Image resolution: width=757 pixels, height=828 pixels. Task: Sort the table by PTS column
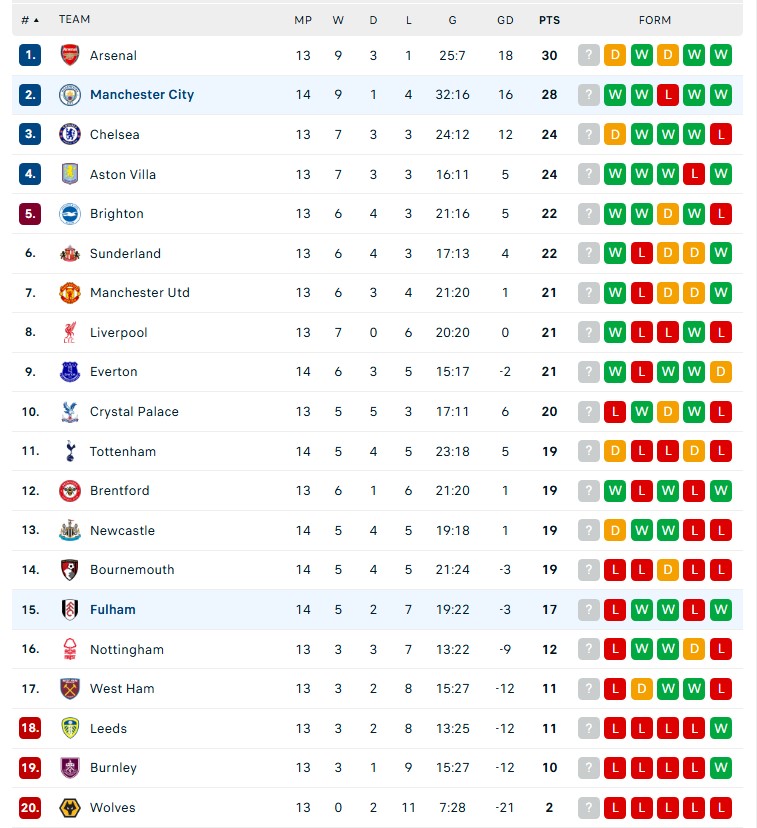(x=548, y=19)
